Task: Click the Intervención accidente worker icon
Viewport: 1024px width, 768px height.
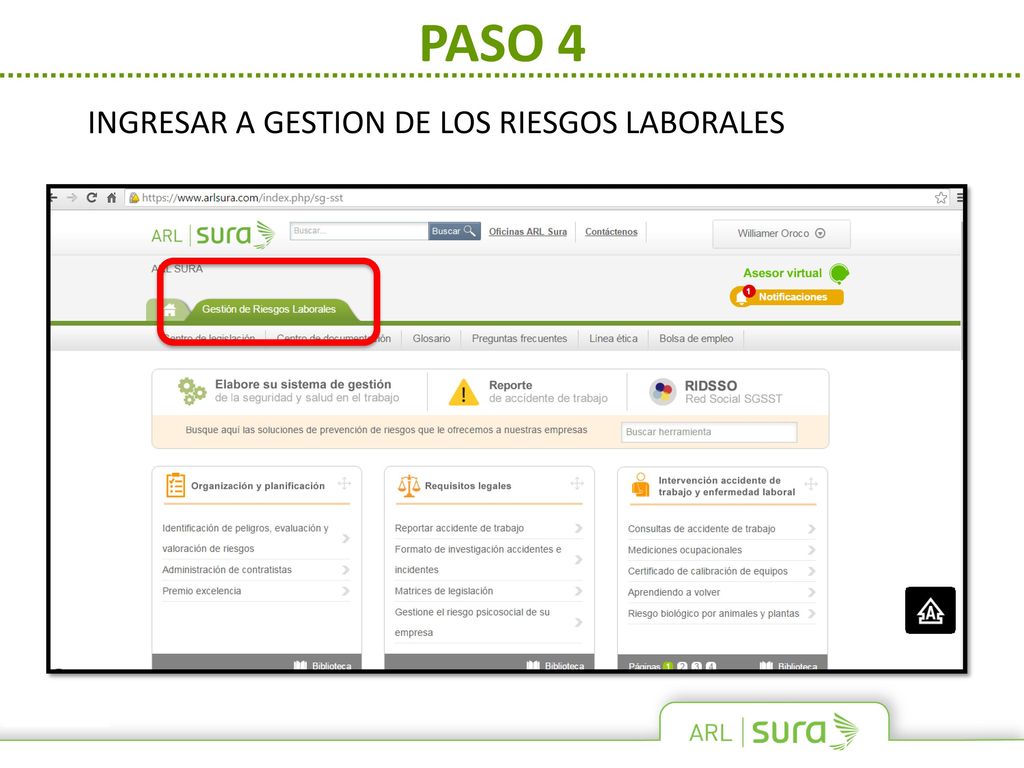Action: (641, 485)
